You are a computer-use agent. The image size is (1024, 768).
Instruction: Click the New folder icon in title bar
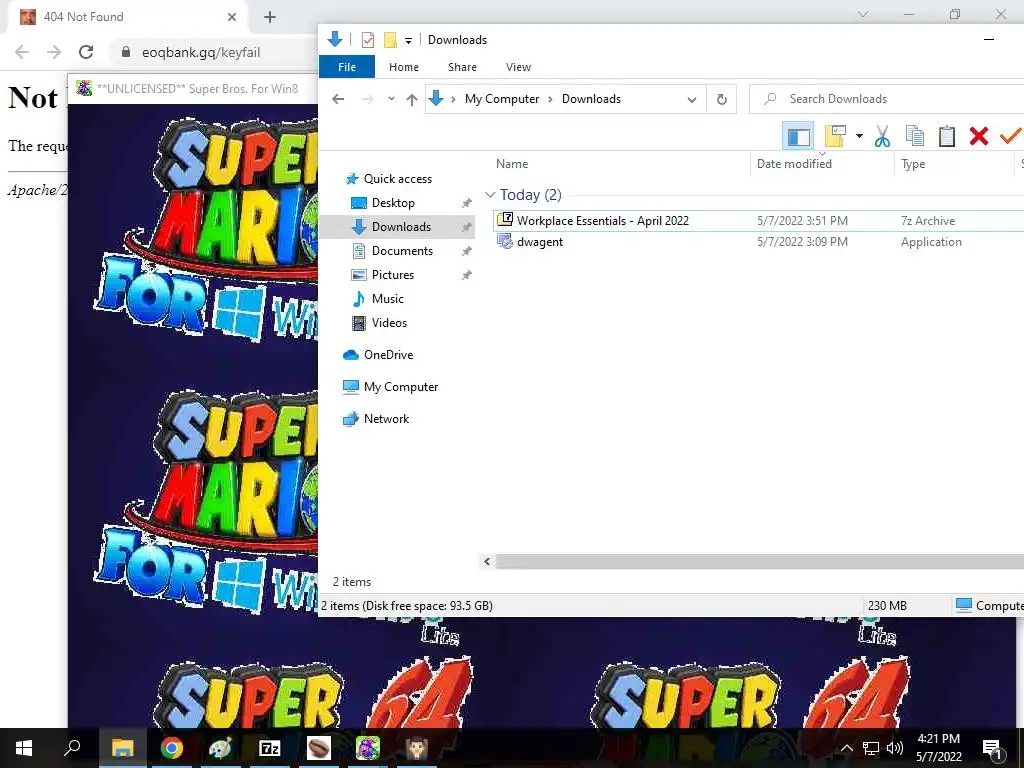[x=390, y=40]
